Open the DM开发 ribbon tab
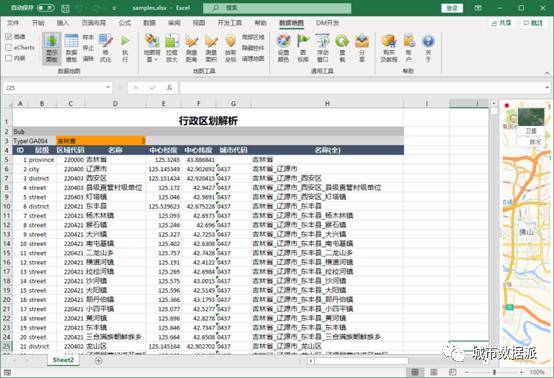 tap(328, 23)
